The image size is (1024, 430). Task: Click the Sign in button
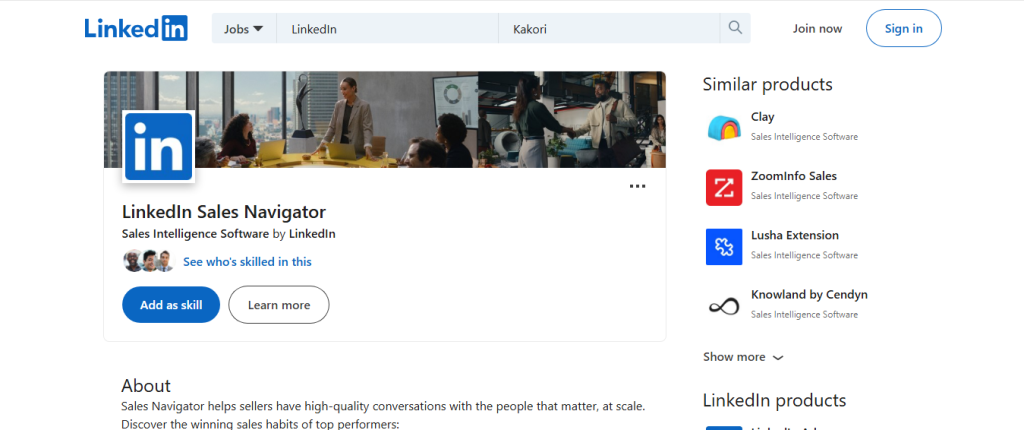904,28
